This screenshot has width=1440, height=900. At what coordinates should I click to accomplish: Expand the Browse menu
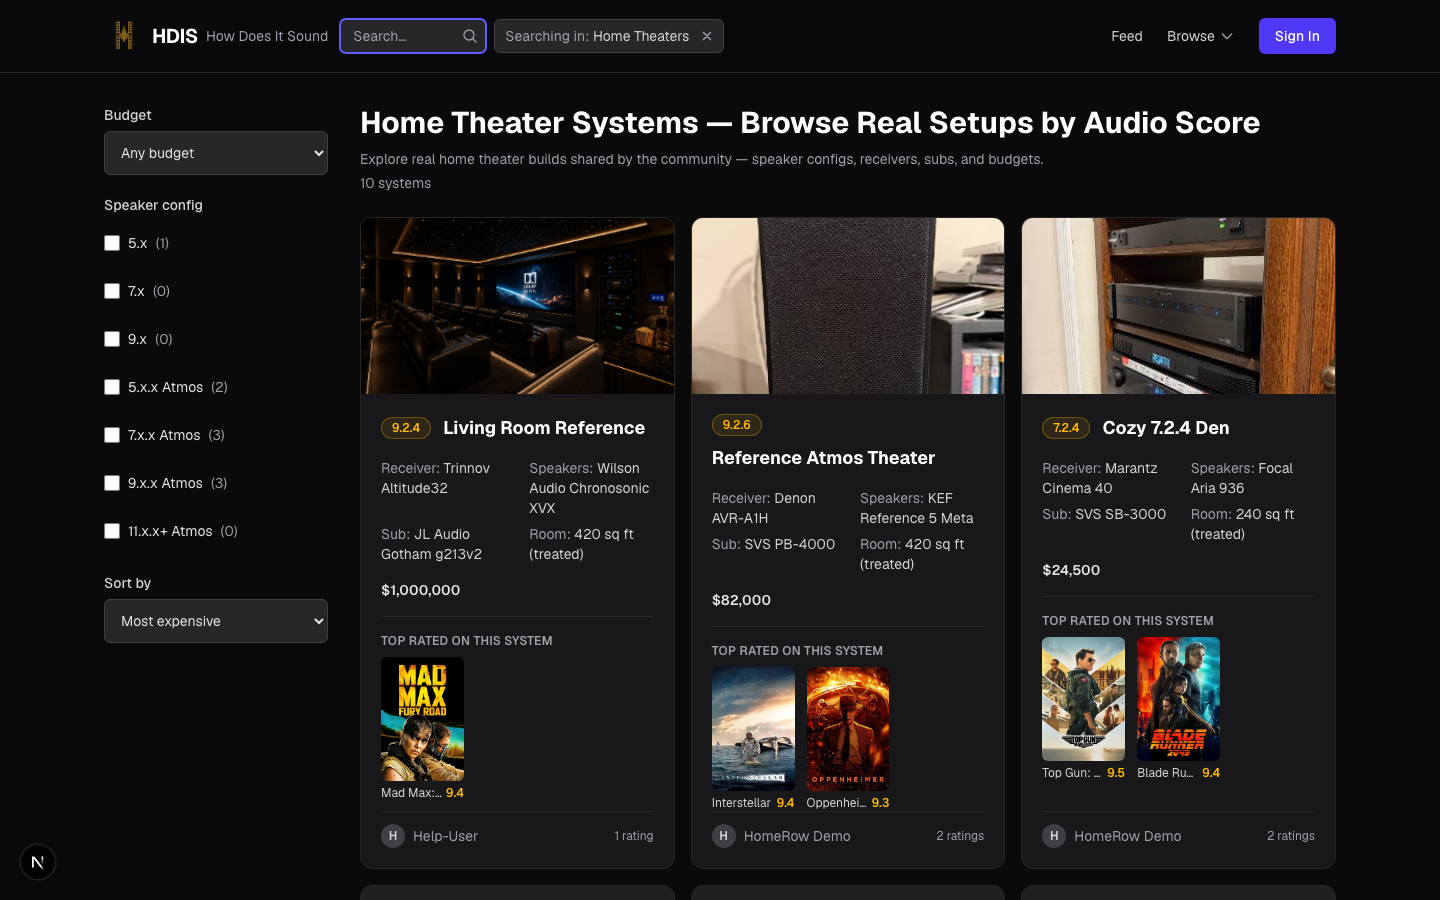(x=1200, y=36)
